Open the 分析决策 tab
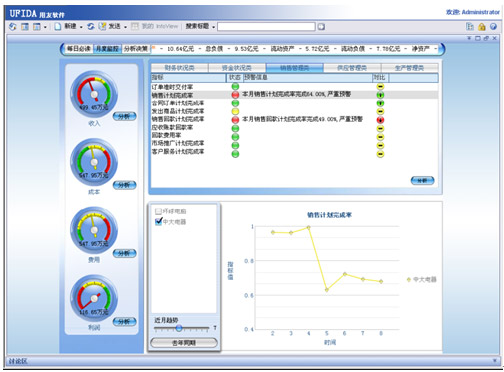Viewport: 504px width, 372px height. (x=136, y=49)
